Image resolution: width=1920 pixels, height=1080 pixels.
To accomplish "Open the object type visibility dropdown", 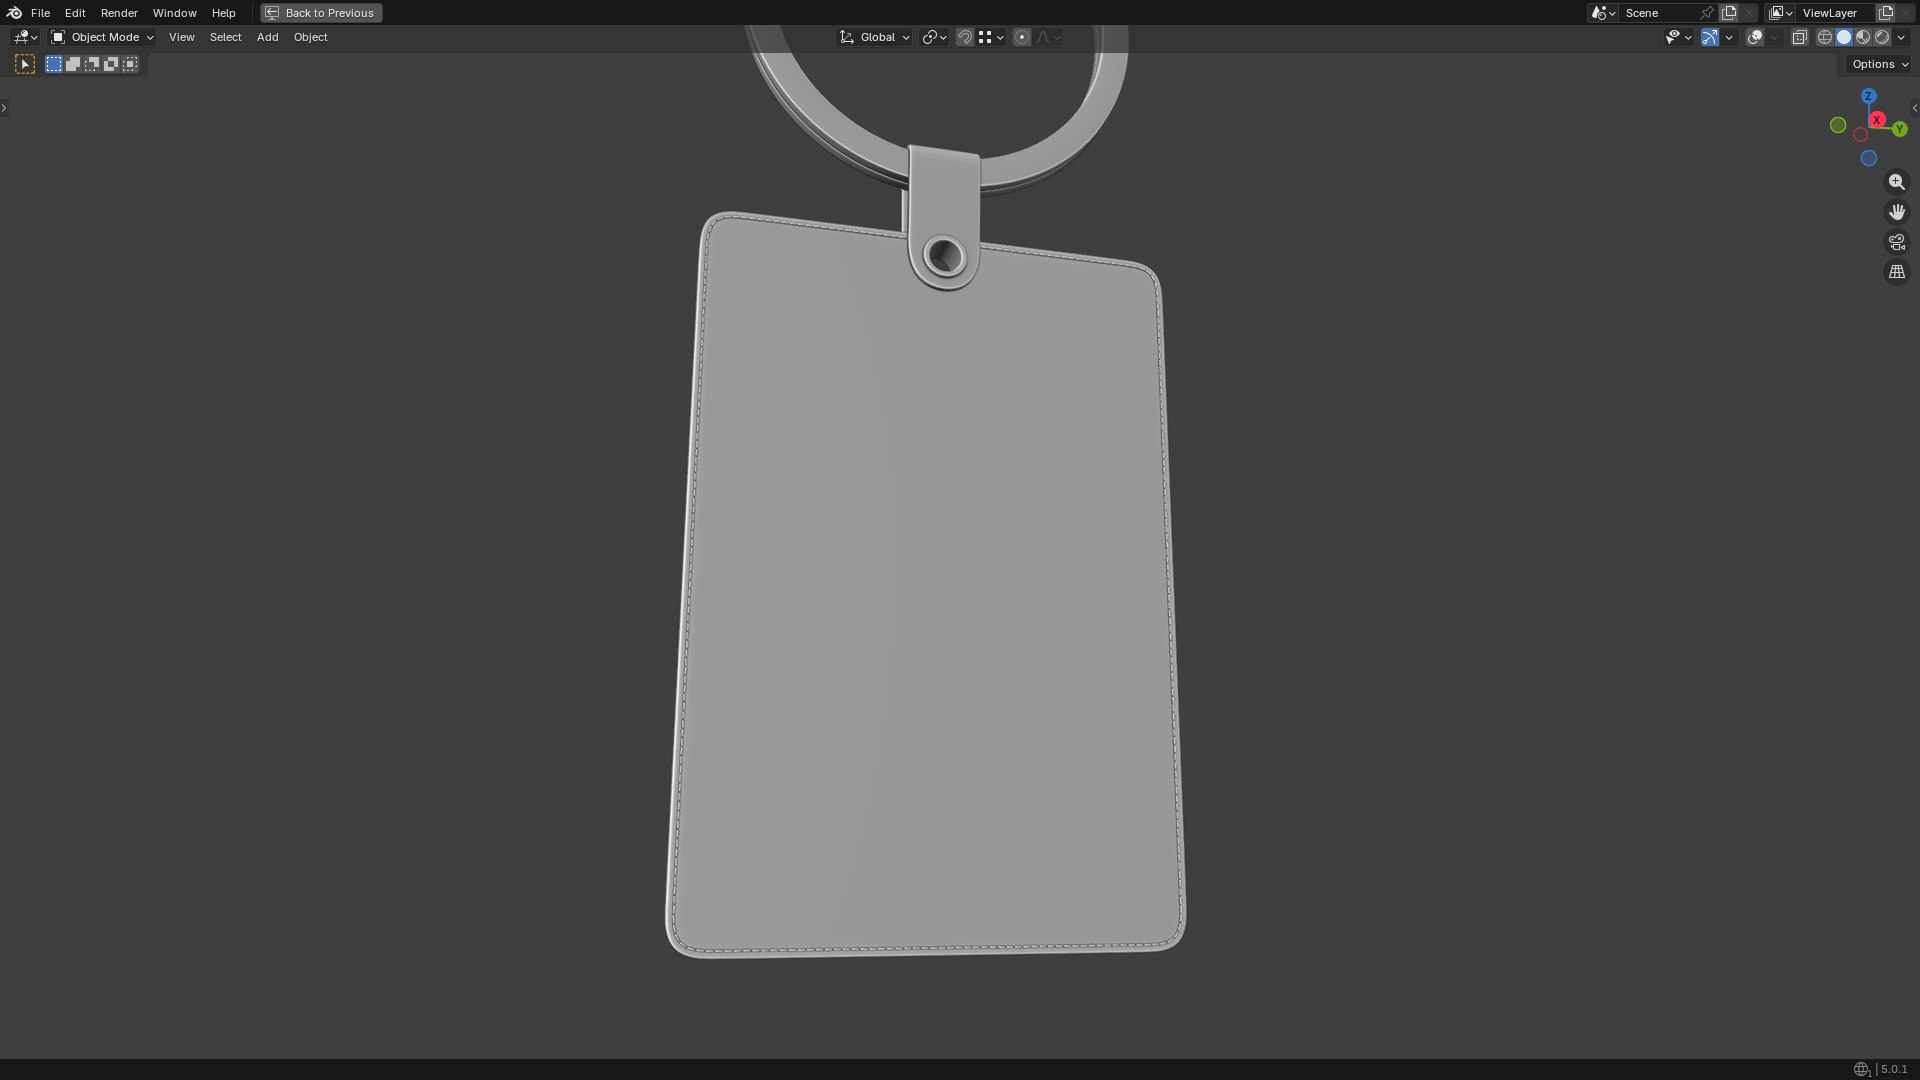I will (1678, 37).
